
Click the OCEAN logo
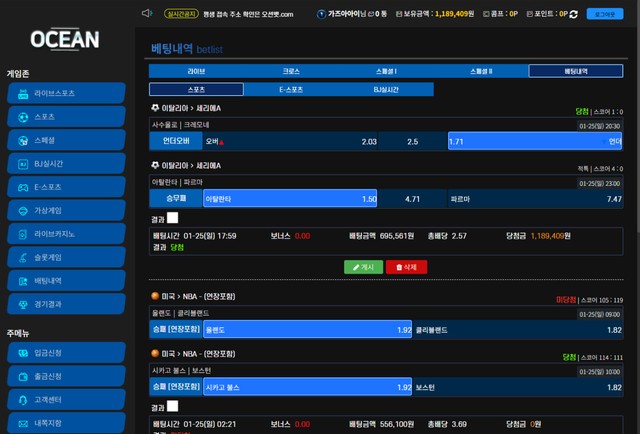coord(64,40)
